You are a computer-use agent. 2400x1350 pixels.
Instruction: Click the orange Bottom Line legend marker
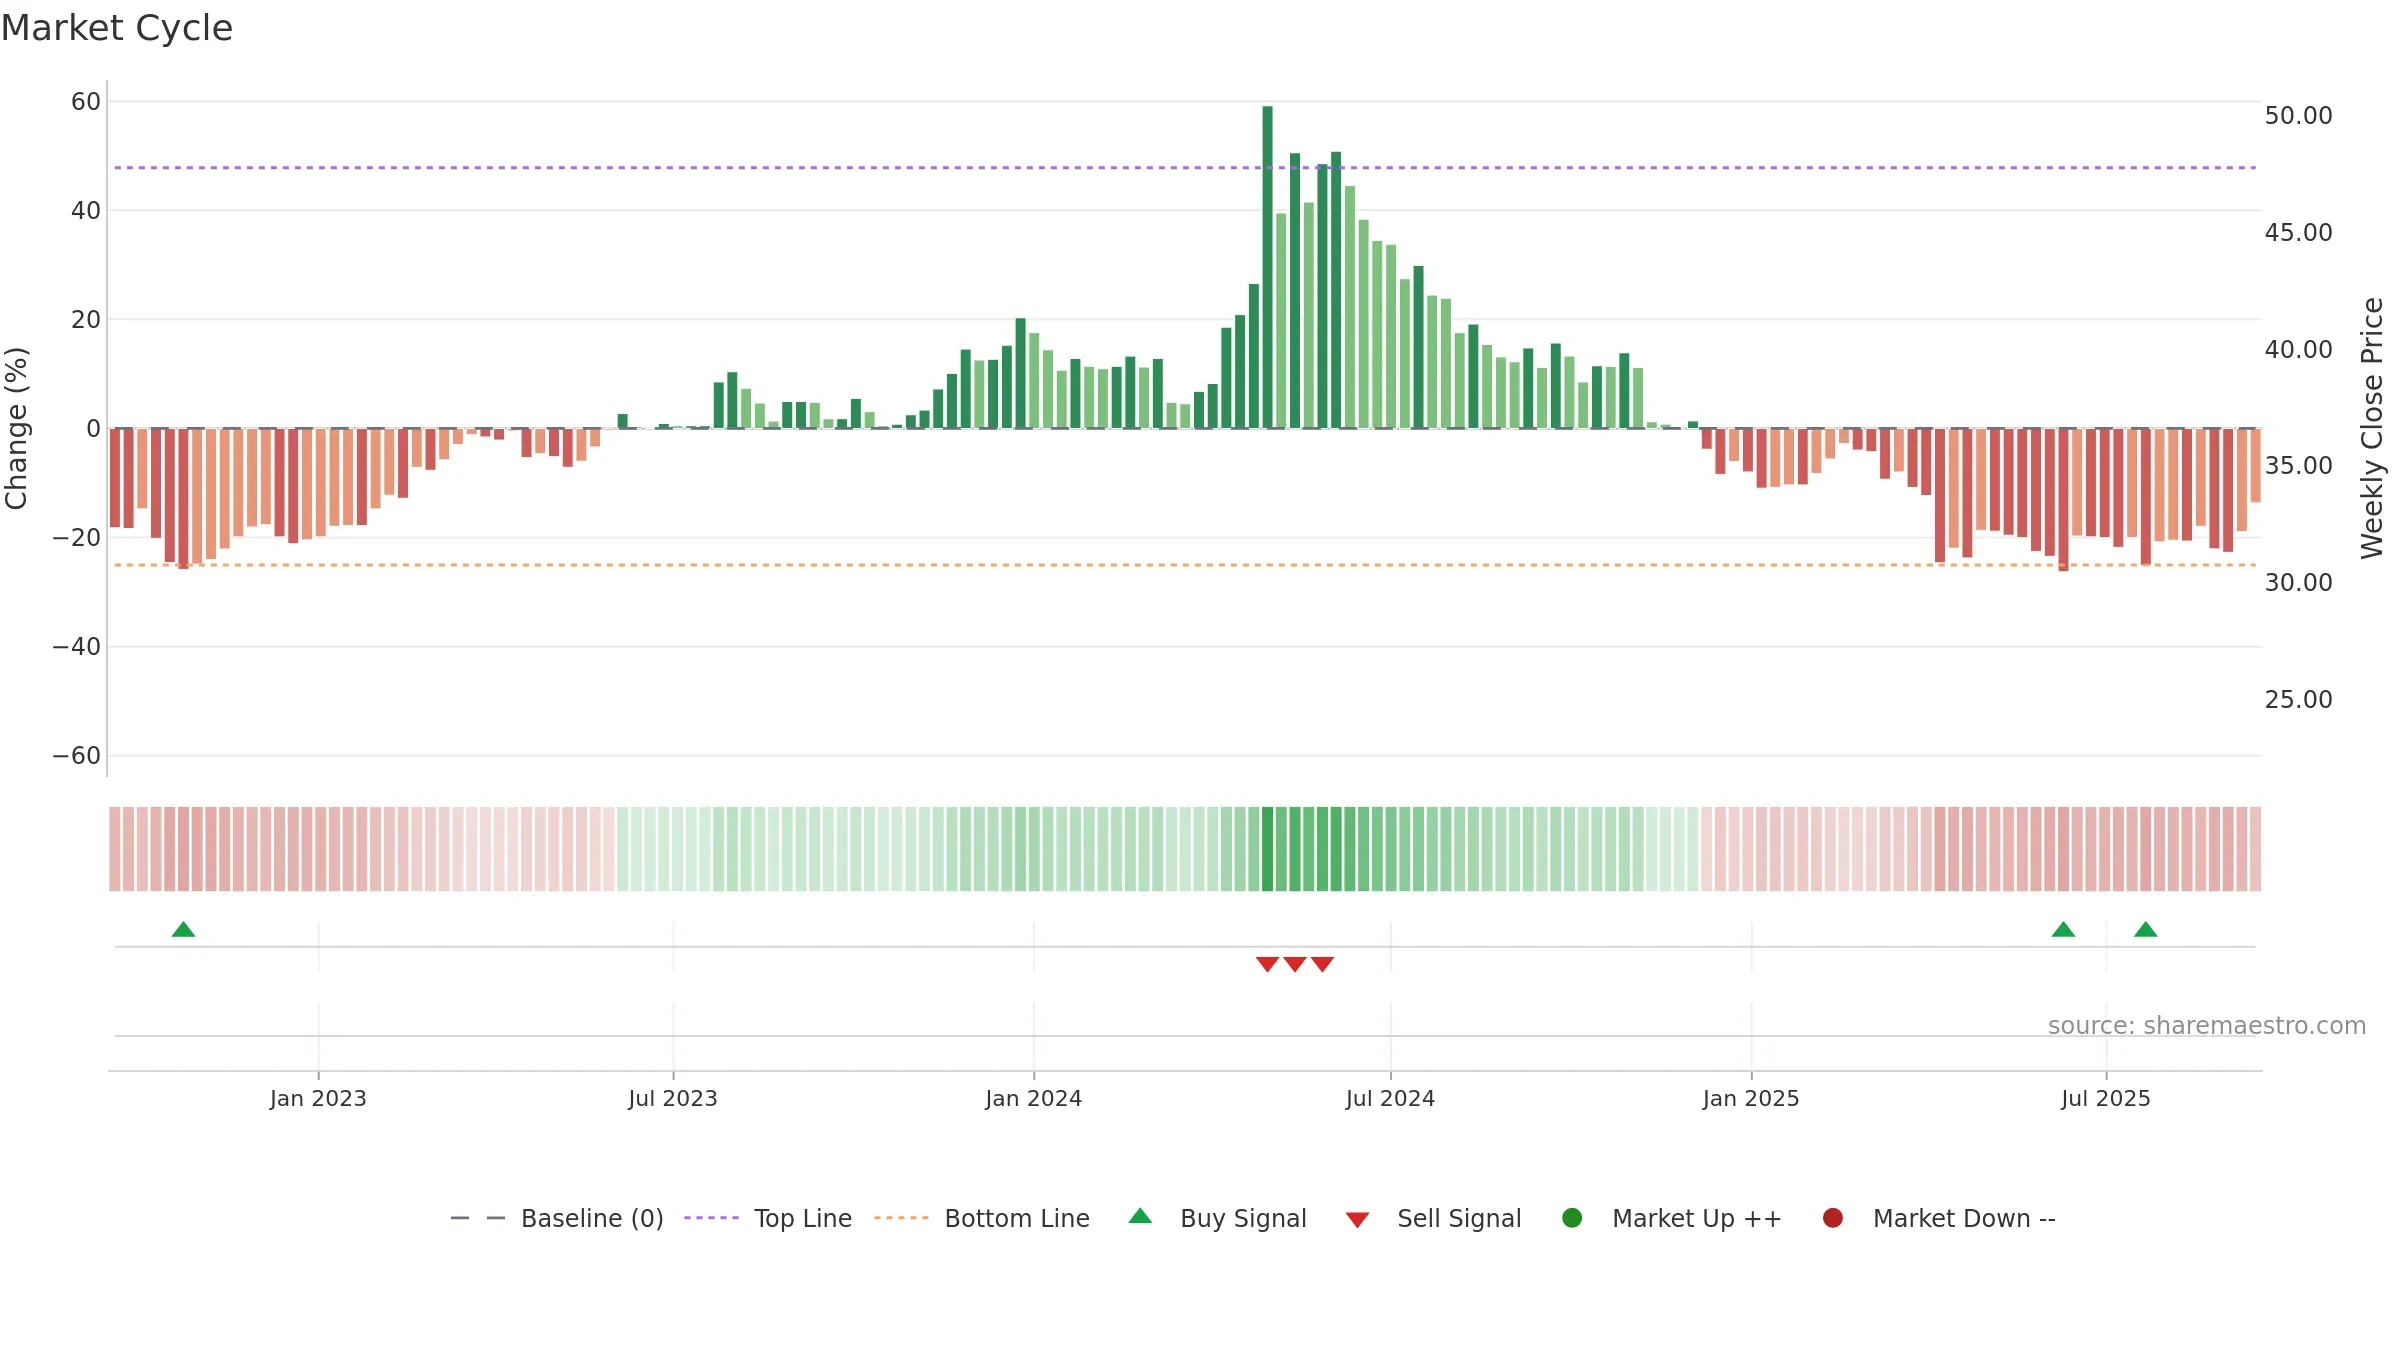(901, 1218)
